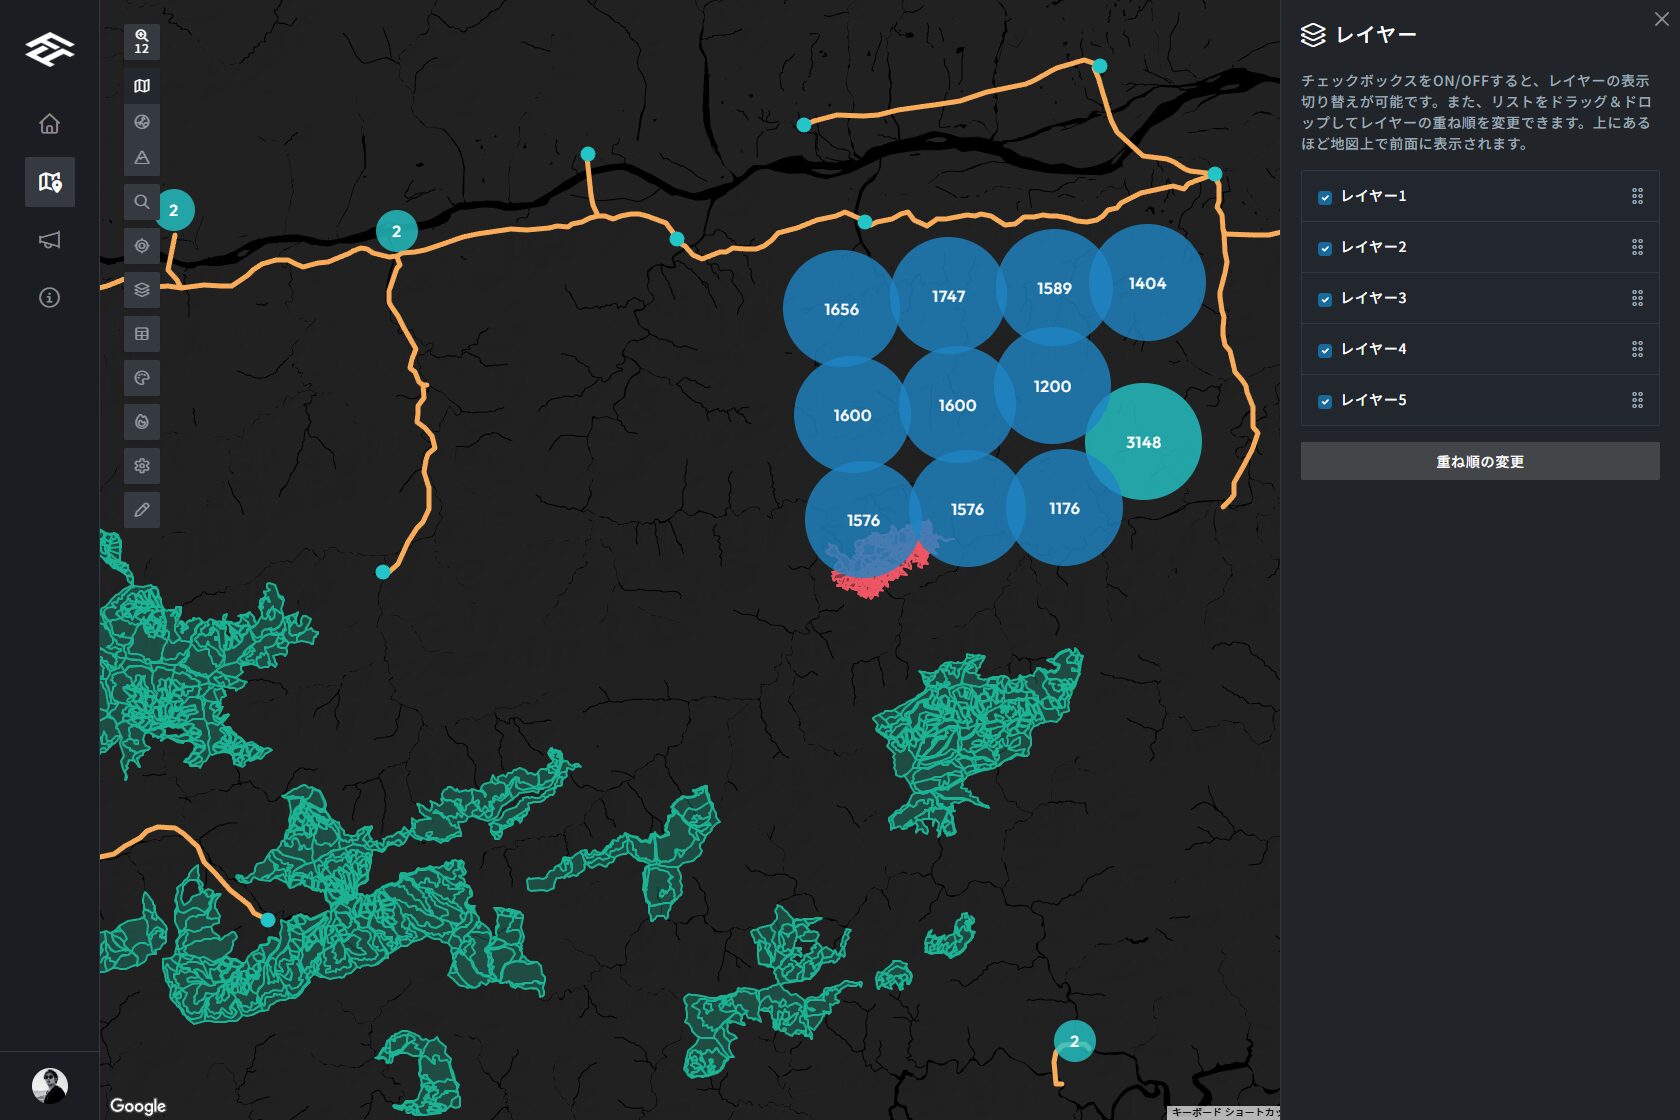Click the 重ね順の変更 button
Screen dimensions: 1680x1120
[x=1479, y=461]
